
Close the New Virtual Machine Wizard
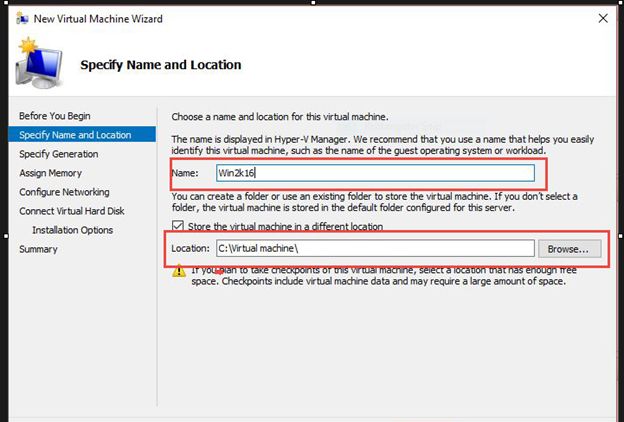click(603, 18)
